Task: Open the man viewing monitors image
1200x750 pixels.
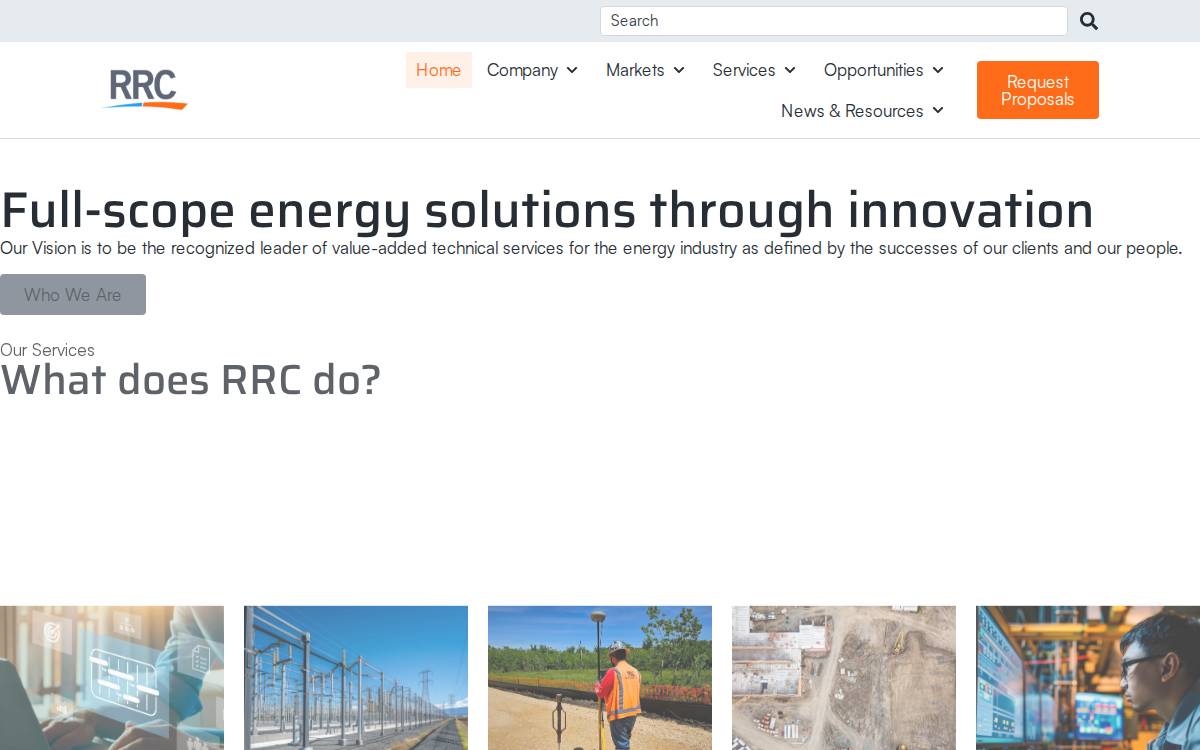Action: tap(1088, 678)
